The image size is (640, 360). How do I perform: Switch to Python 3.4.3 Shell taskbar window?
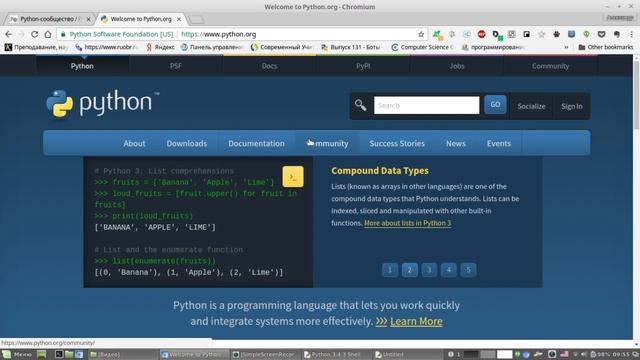335,354
